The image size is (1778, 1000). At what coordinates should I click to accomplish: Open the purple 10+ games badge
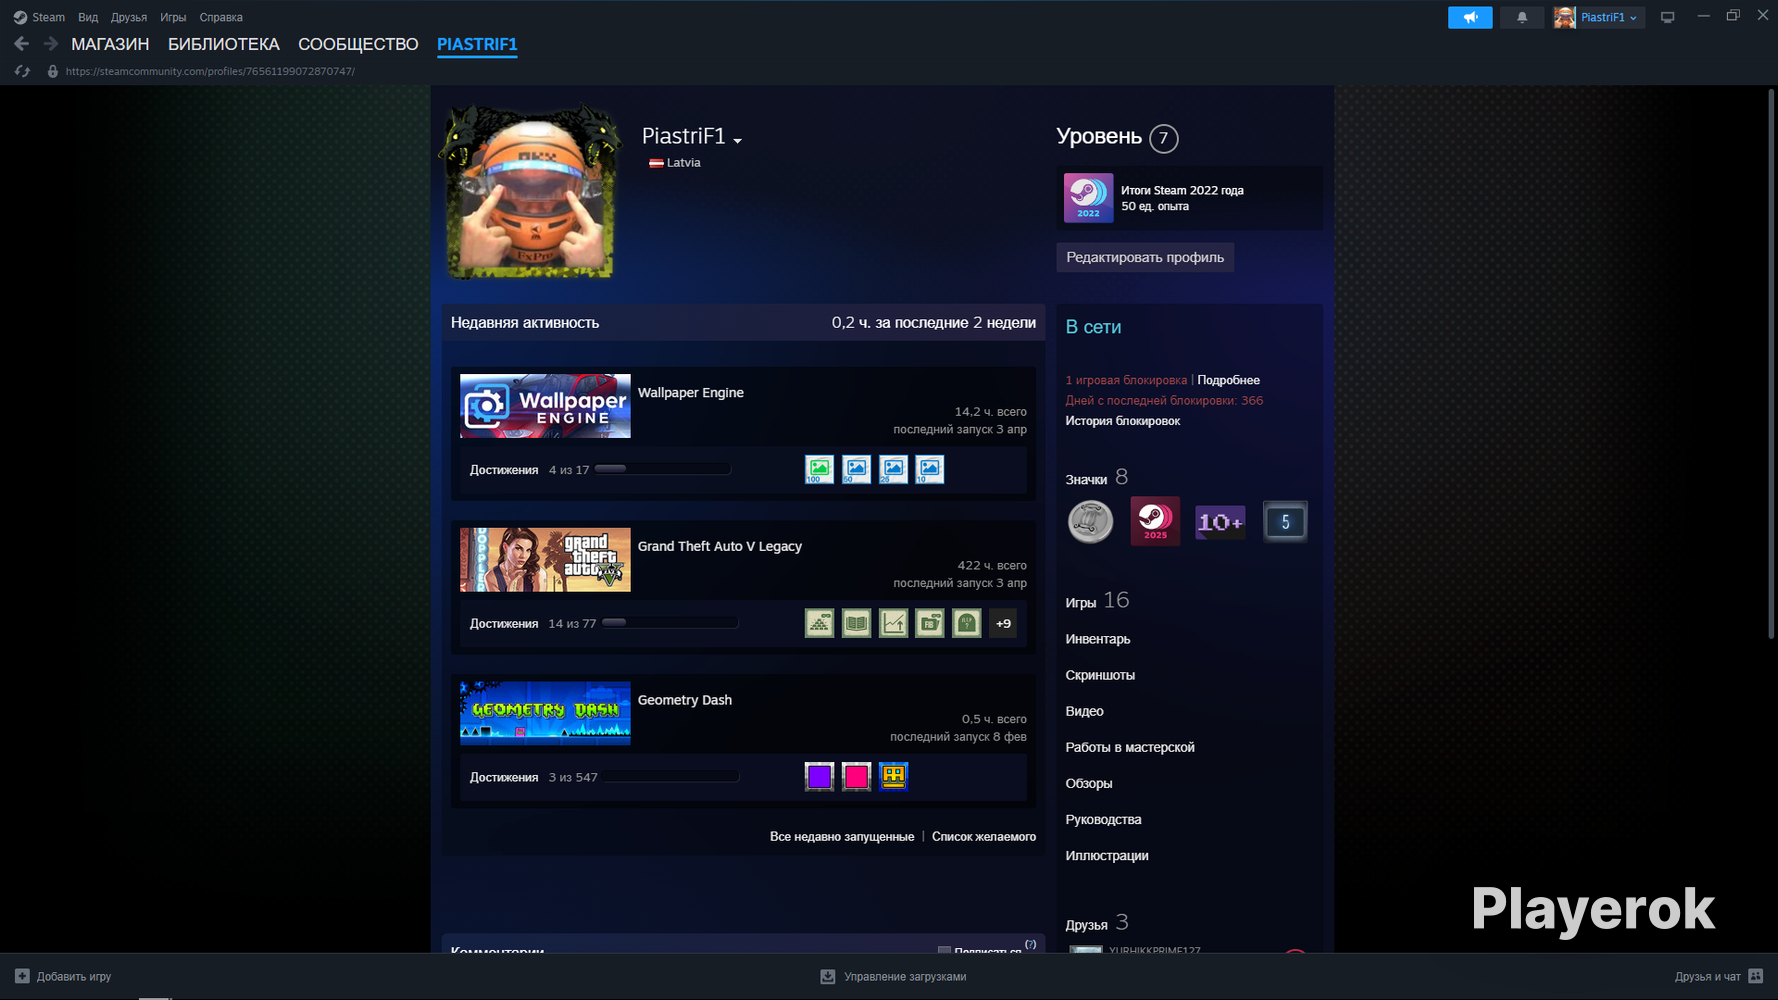1220,521
